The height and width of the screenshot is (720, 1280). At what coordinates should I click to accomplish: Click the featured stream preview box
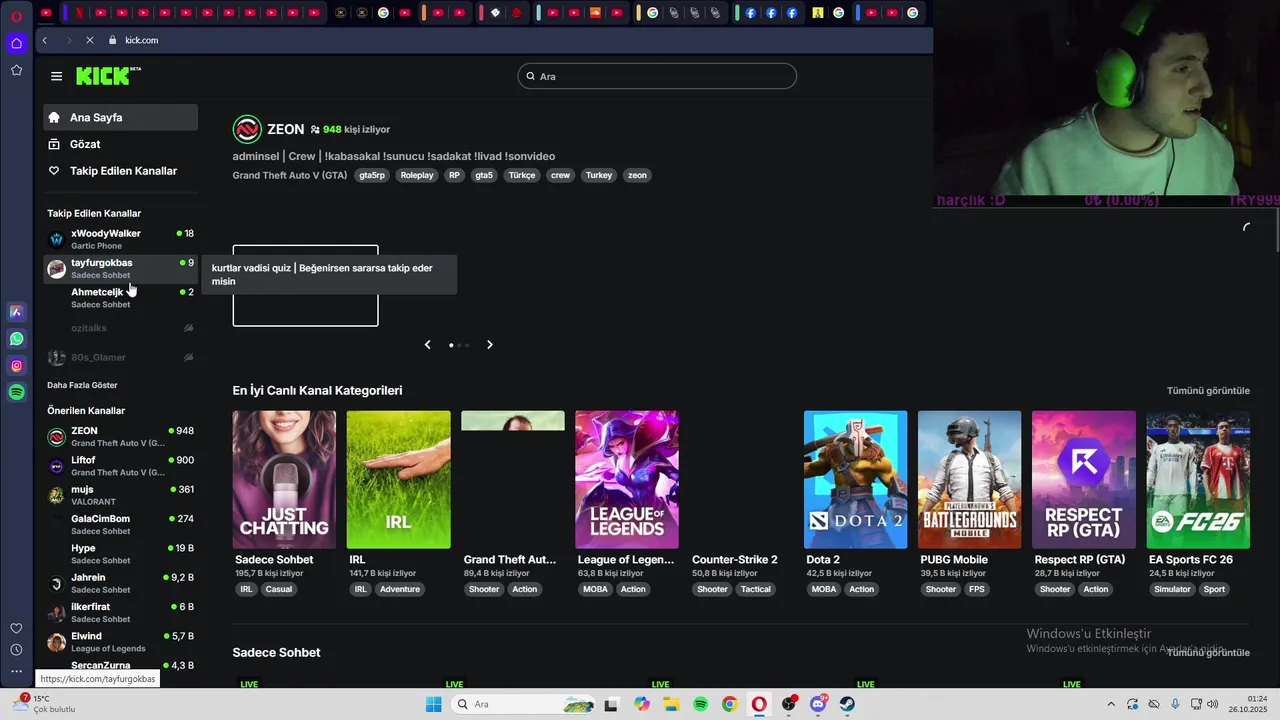[306, 286]
